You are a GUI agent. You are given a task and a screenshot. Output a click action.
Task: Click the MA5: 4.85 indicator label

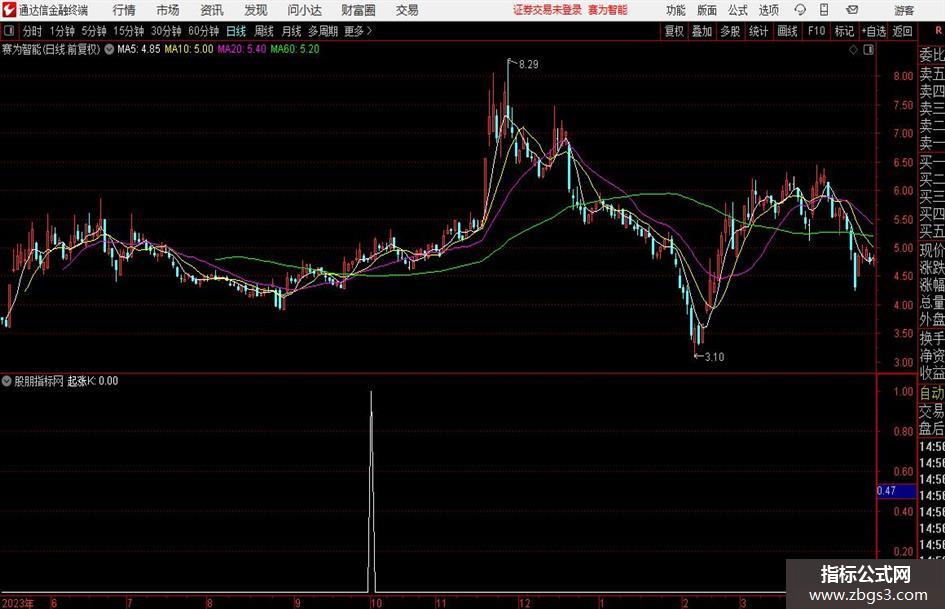(139, 49)
